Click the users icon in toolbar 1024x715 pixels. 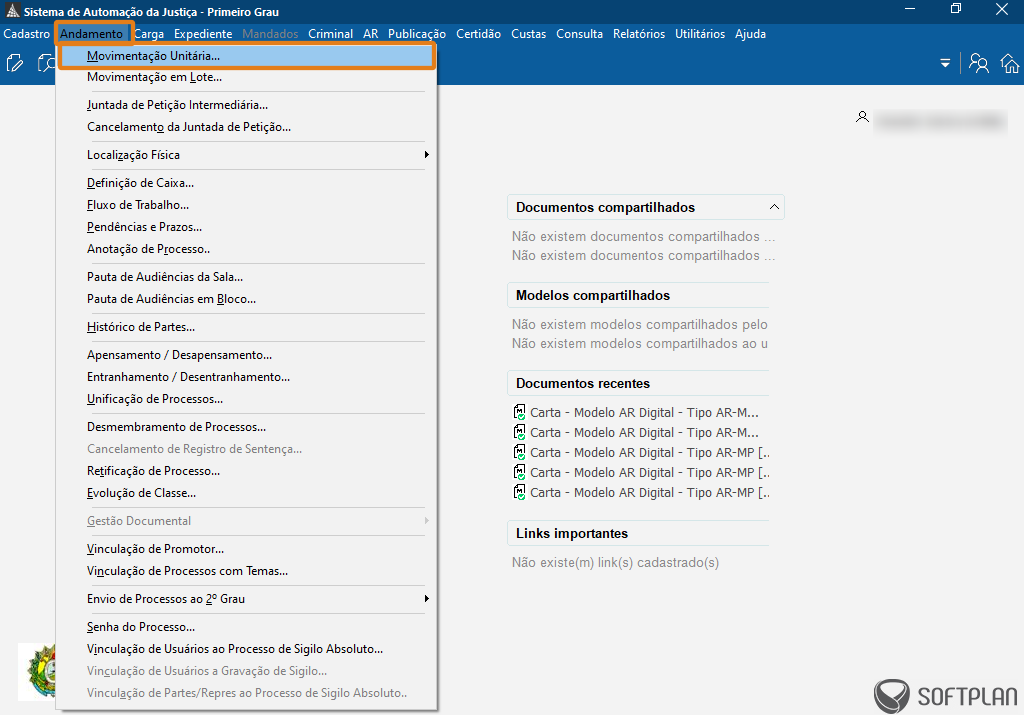click(978, 63)
